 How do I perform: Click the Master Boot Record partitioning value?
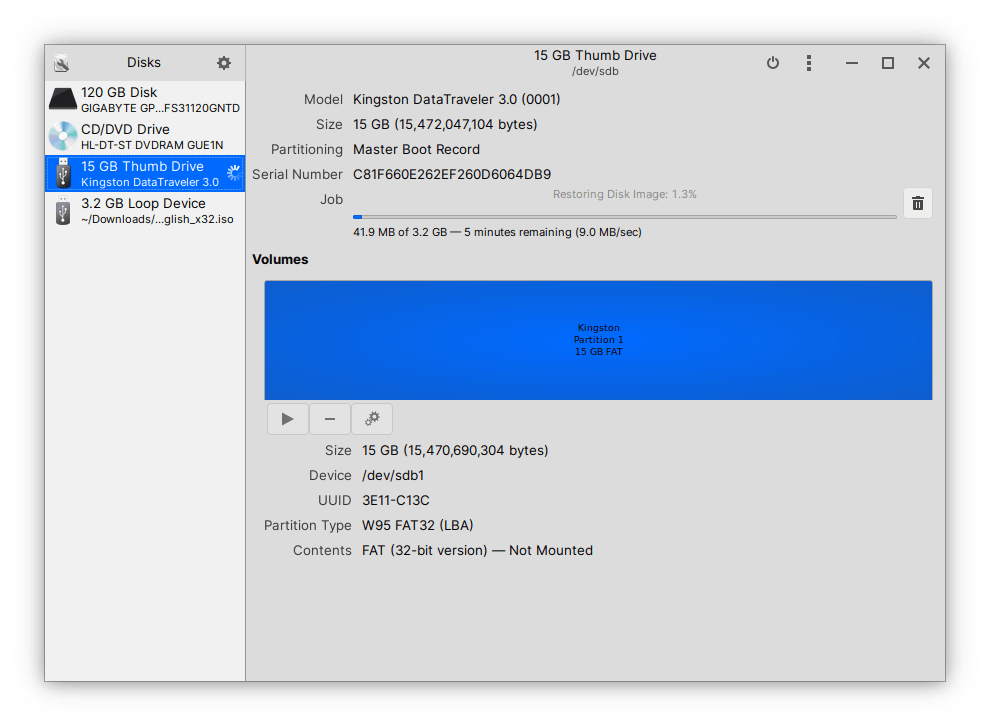pyautogui.click(x=416, y=150)
